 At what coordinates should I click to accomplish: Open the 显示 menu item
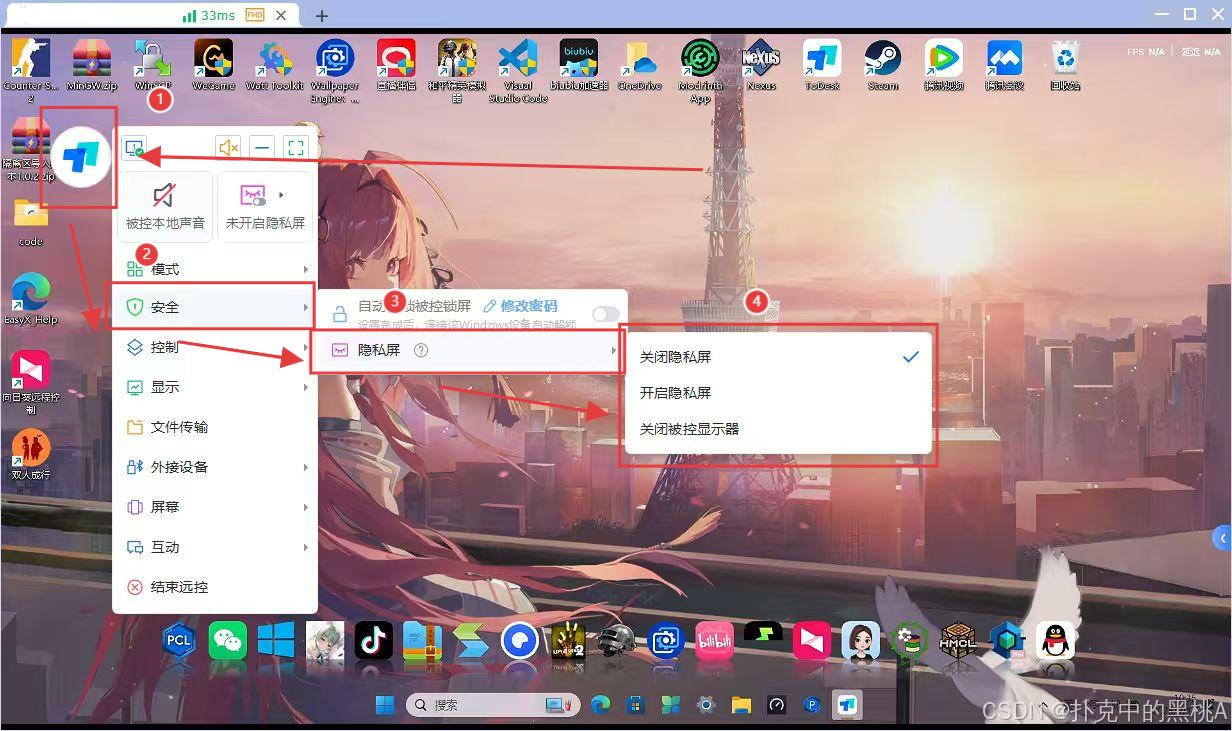click(x=215, y=387)
